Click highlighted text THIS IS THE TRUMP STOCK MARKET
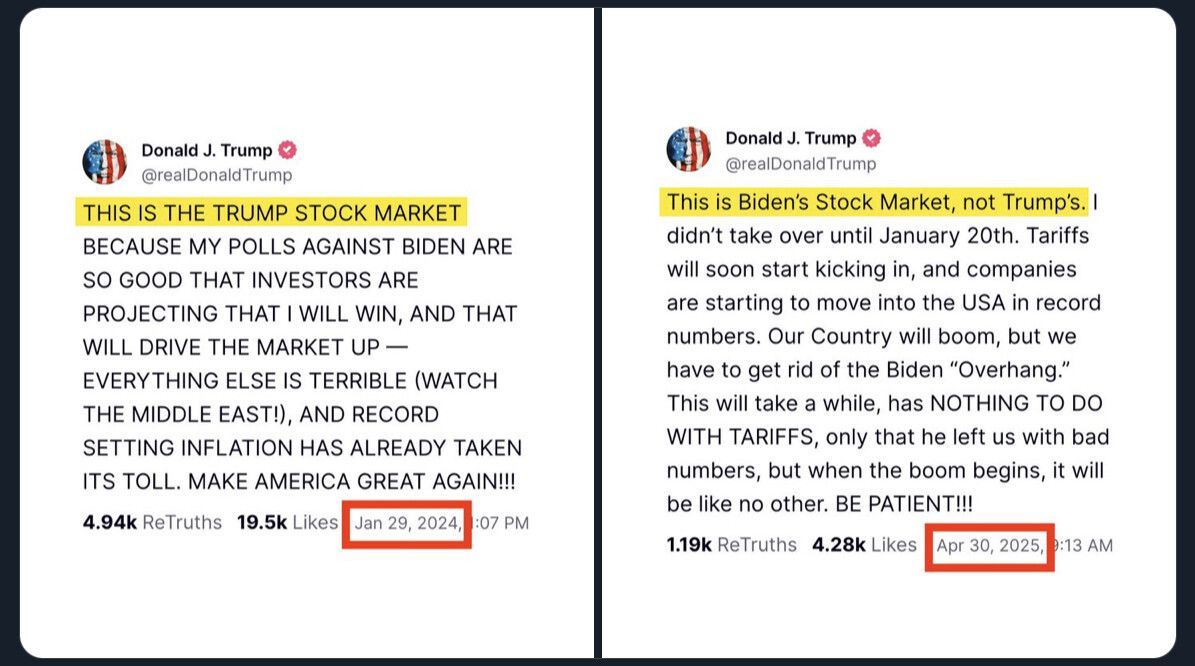The image size is (1195, 666). coord(272,213)
